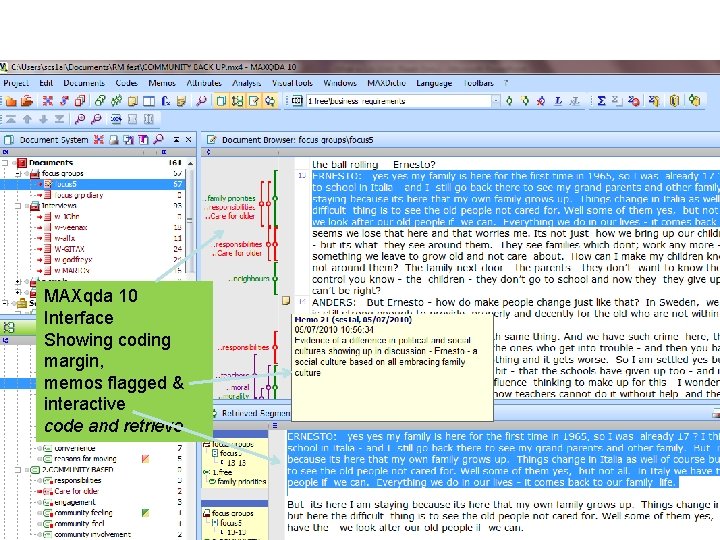
Task: Select the 'focus grp diary' document
Action: click(x=79, y=195)
